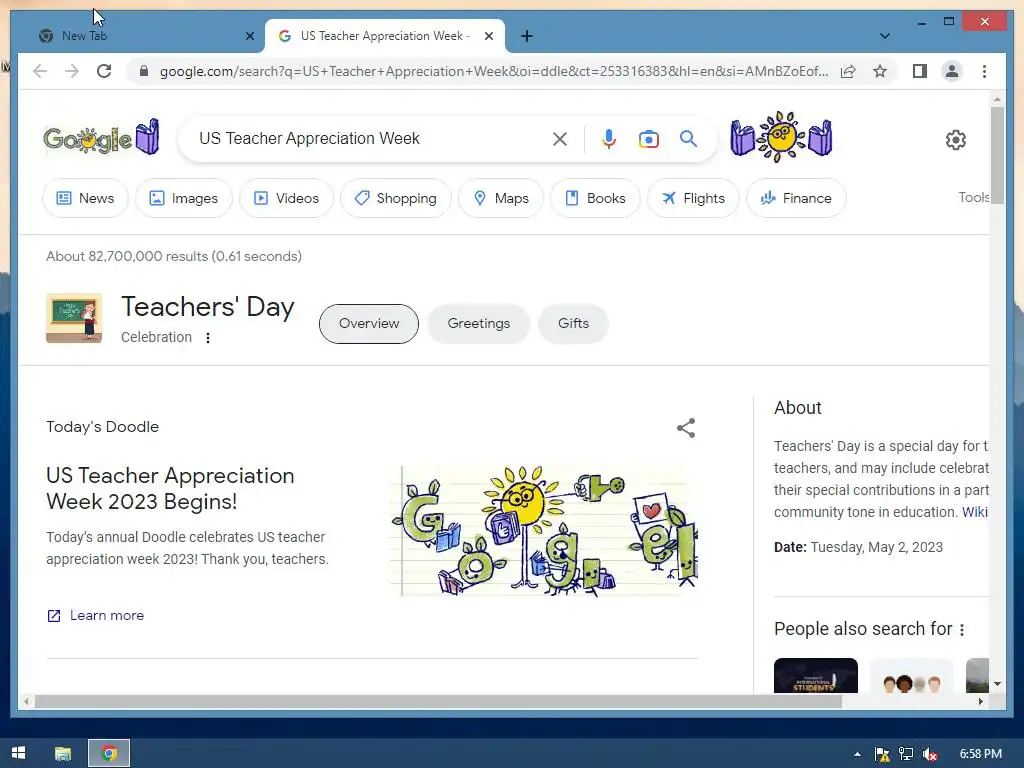The height and width of the screenshot is (768, 1024).
Task: Click the sun and books doodle
Action: 781,137
